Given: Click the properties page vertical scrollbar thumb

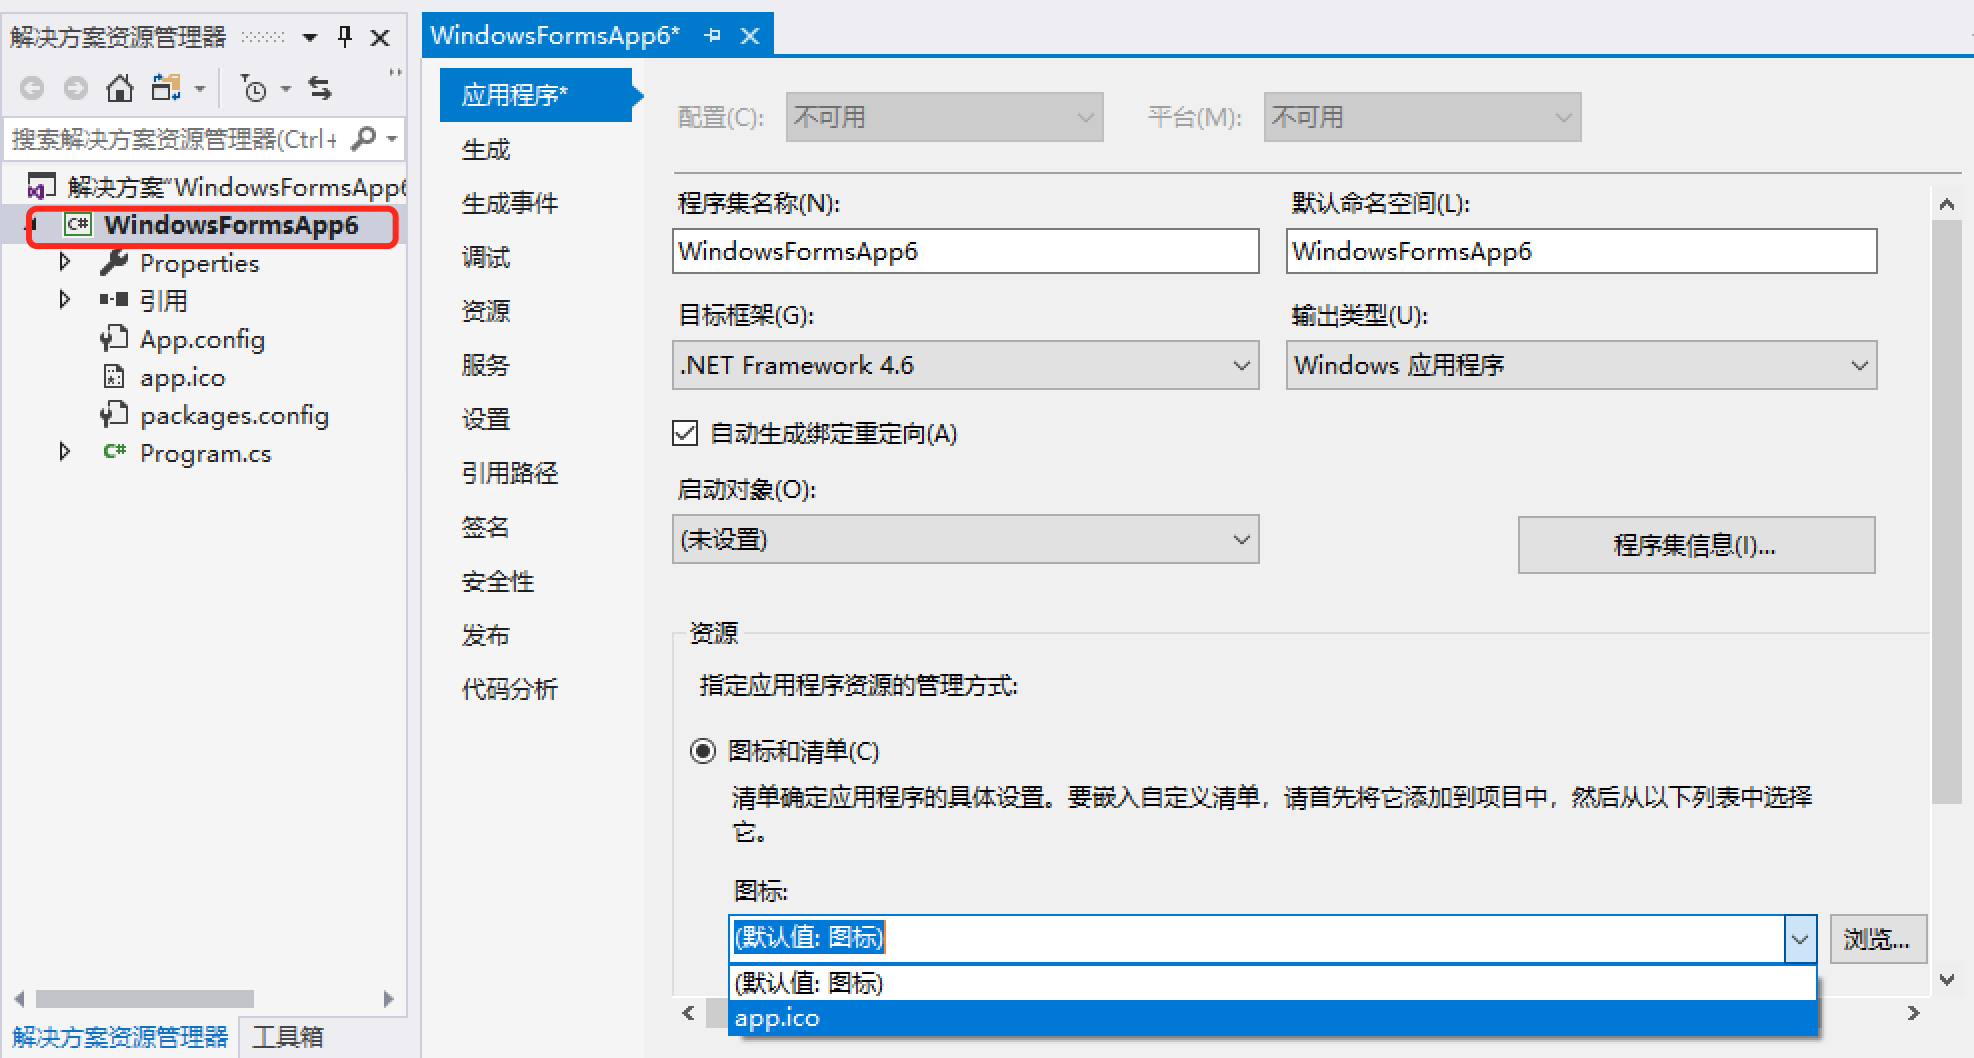Looking at the screenshot, I should 1946,511.
